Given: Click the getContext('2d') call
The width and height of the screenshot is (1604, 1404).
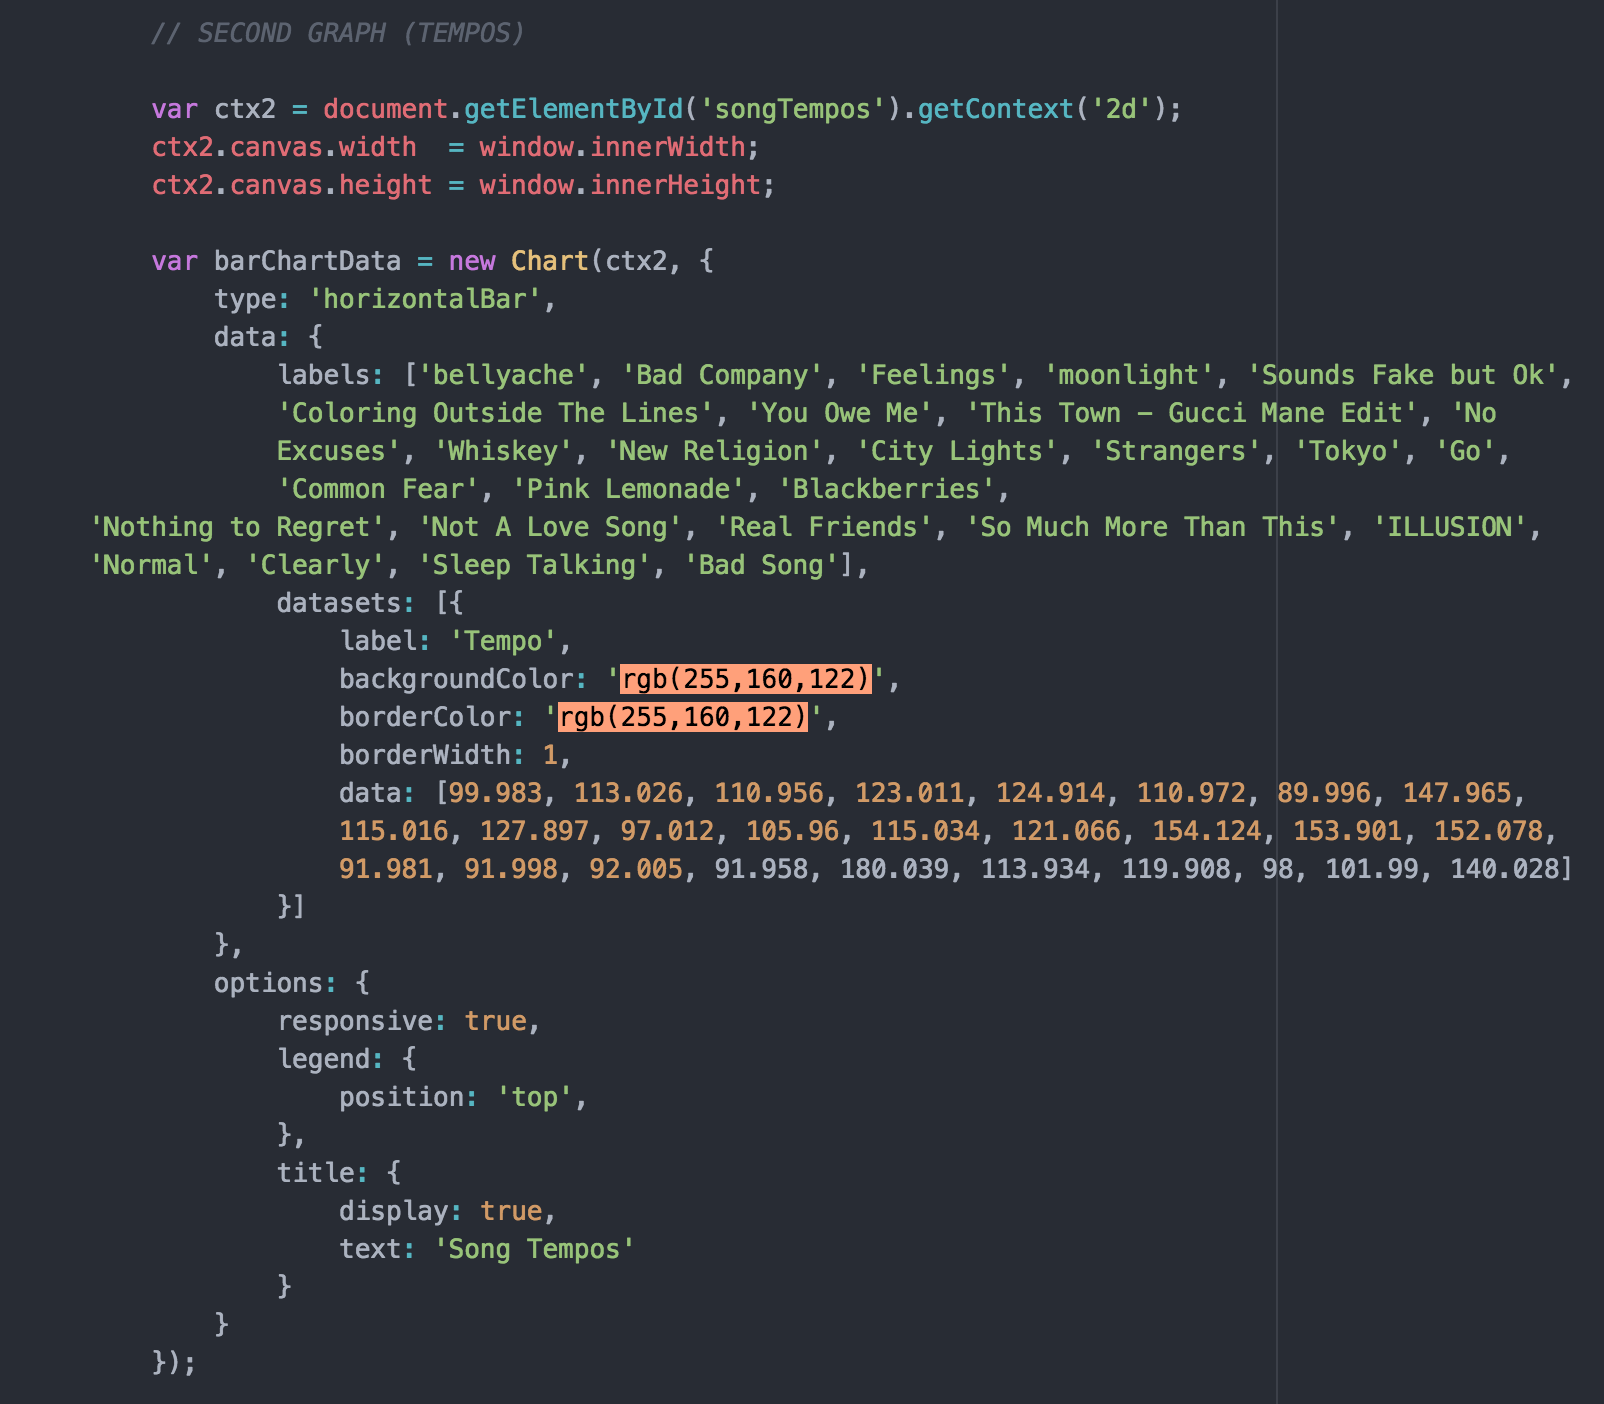Looking at the screenshot, I should pyautogui.click(x=1043, y=109).
